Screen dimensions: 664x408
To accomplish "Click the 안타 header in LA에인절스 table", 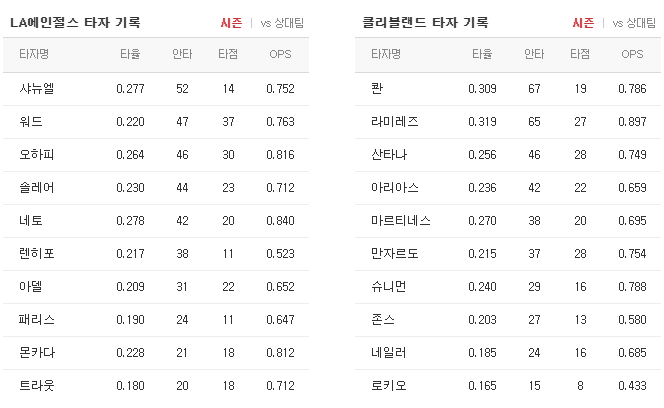I will (182, 54).
